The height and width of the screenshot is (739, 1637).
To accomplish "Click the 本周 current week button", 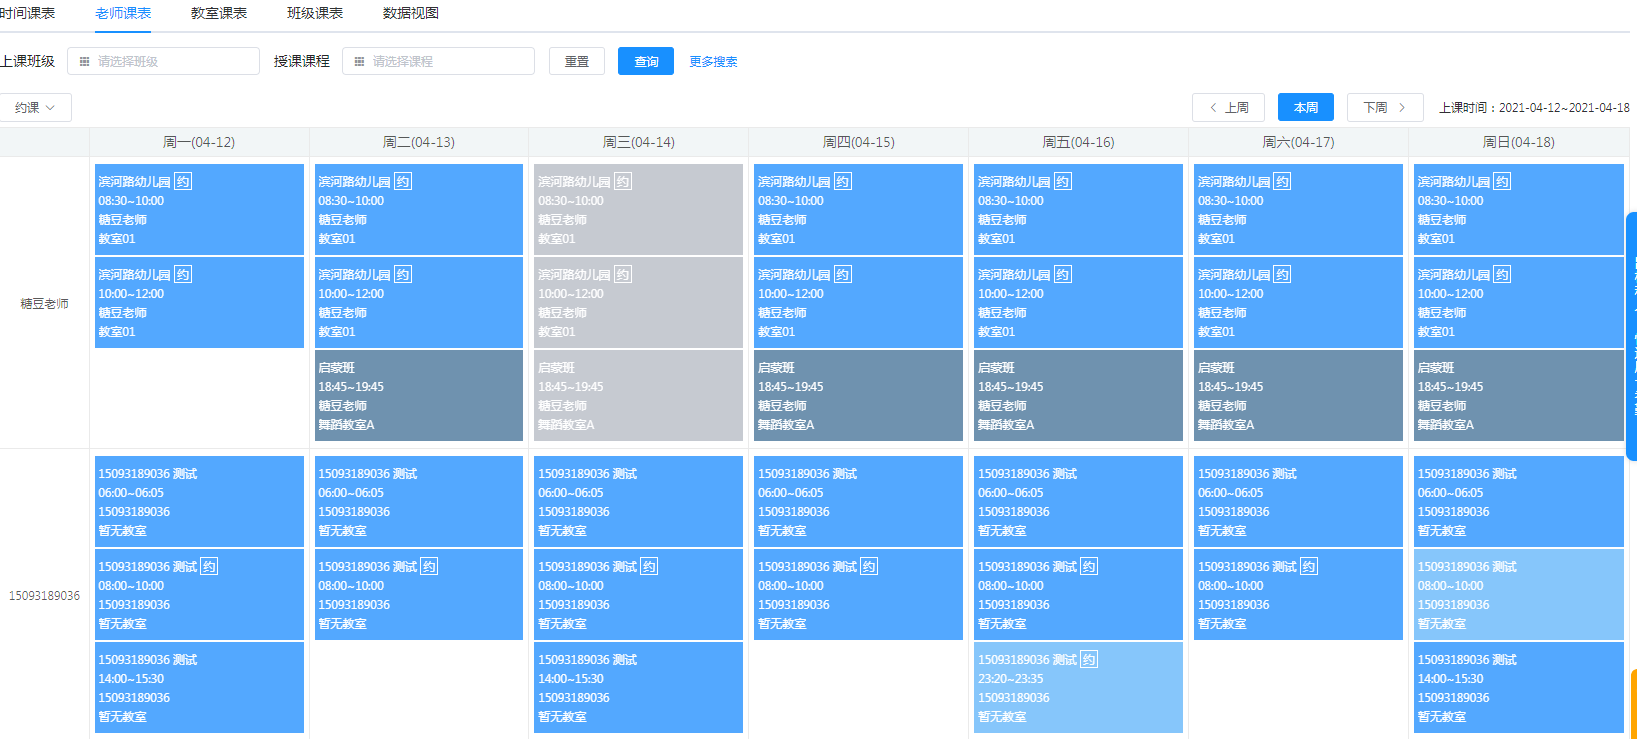I will click(x=1306, y=107).
